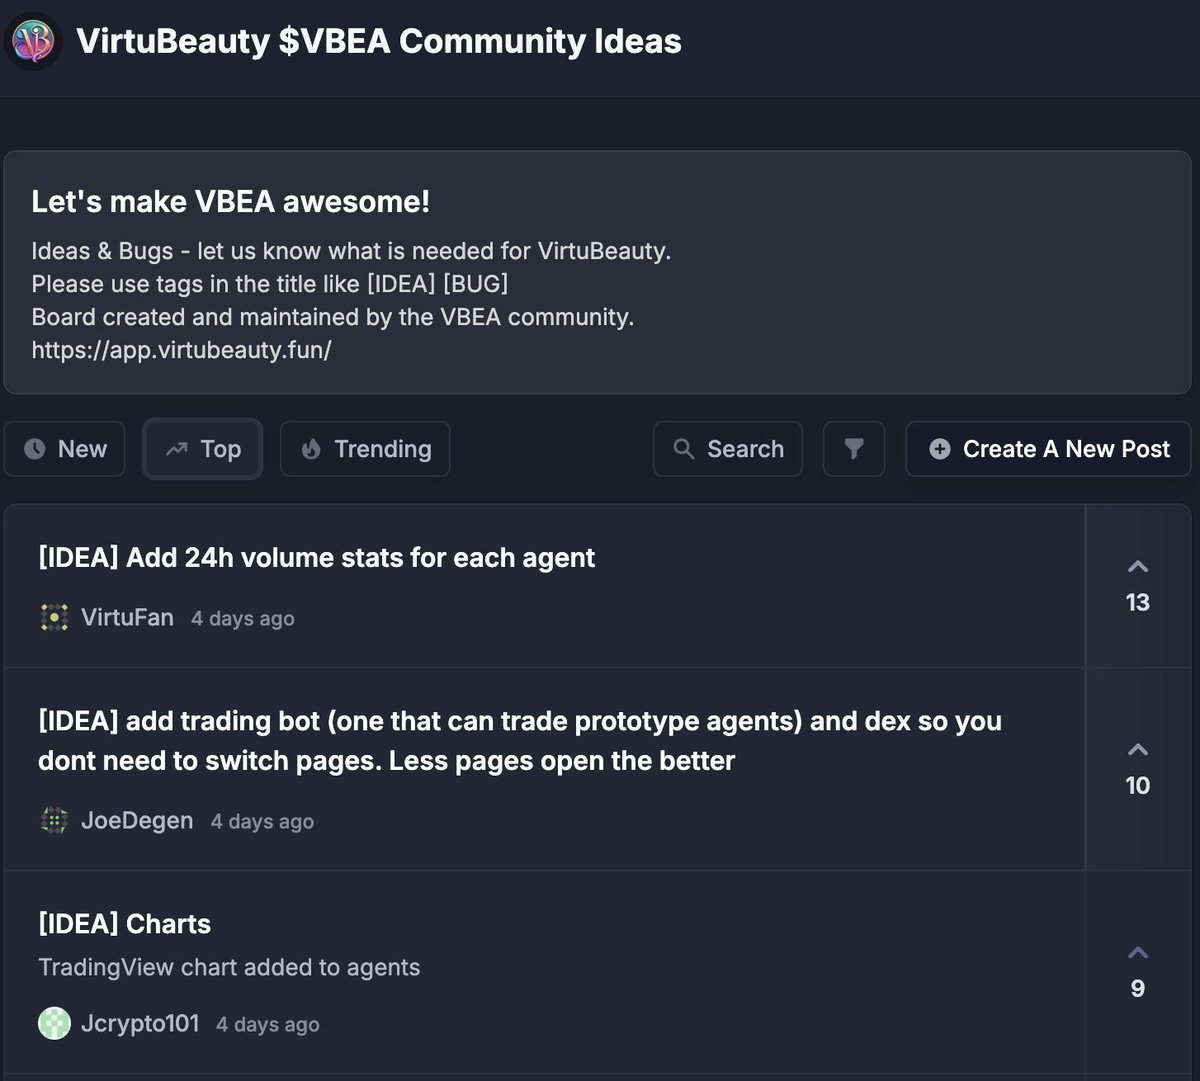Open VirtuBeauty $VBEA Community Ideas title
The image size is (1200, 1081).
pos(379,41)
